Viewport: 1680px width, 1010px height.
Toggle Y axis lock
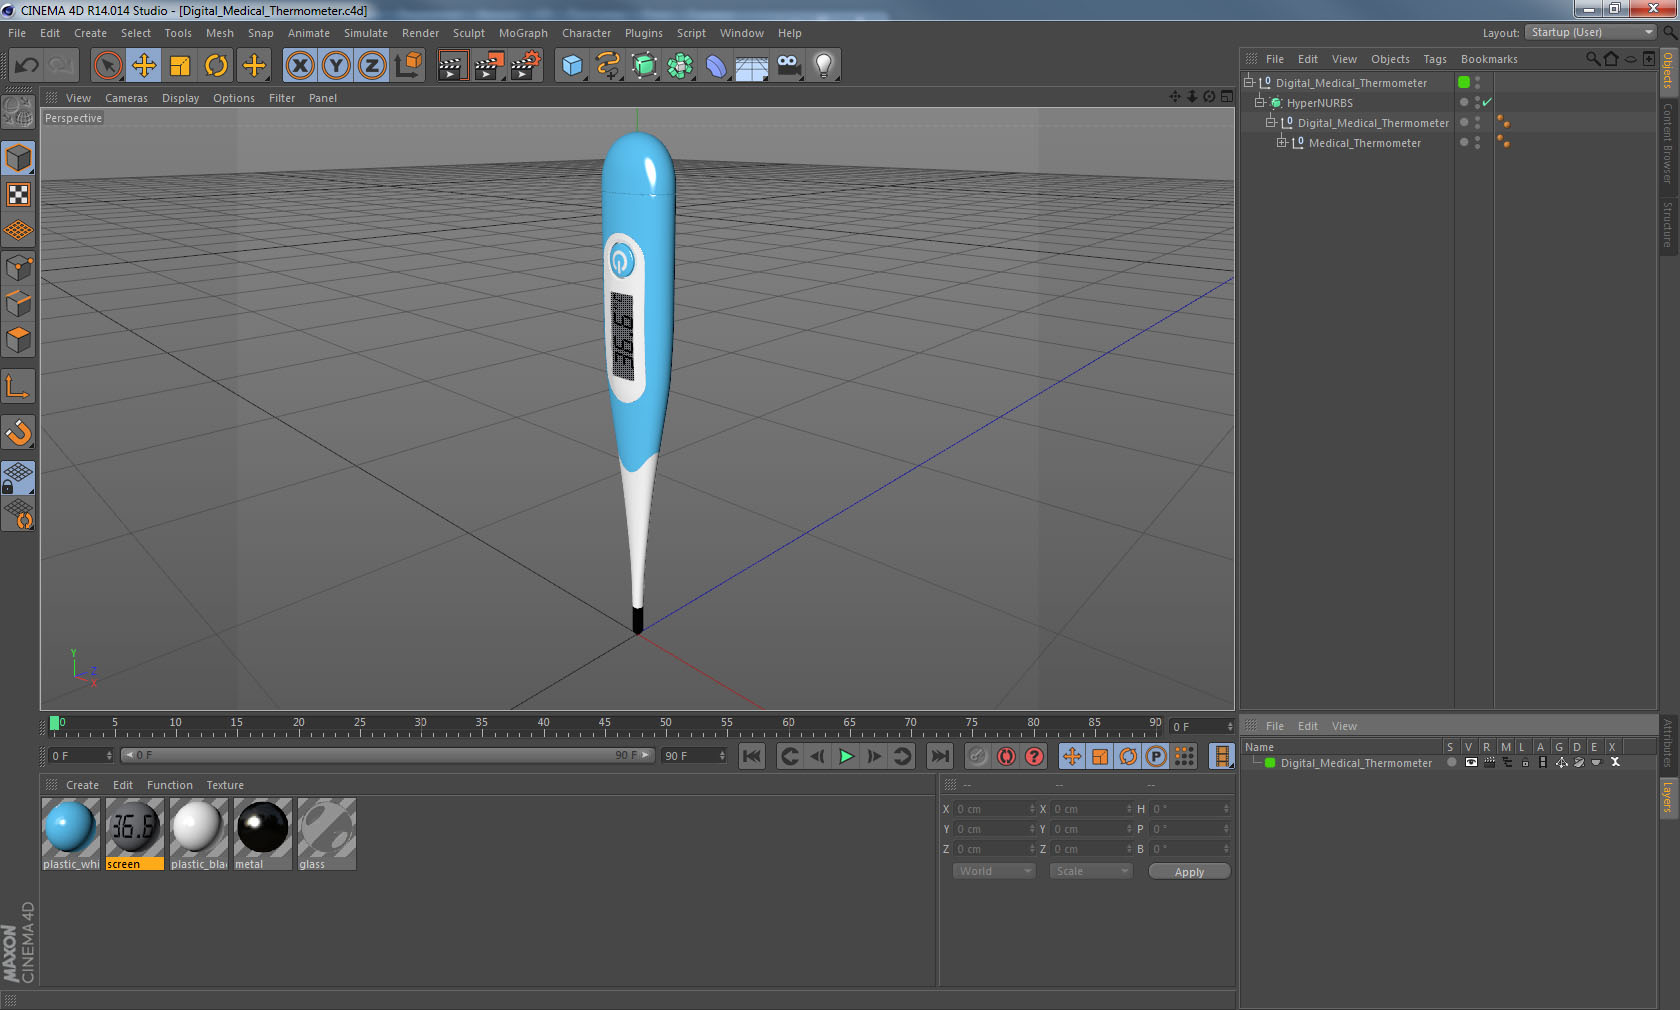pos(336,66)
